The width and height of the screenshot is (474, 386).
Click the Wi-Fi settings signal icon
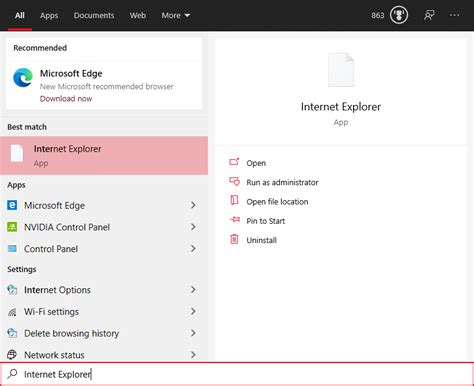12,312
